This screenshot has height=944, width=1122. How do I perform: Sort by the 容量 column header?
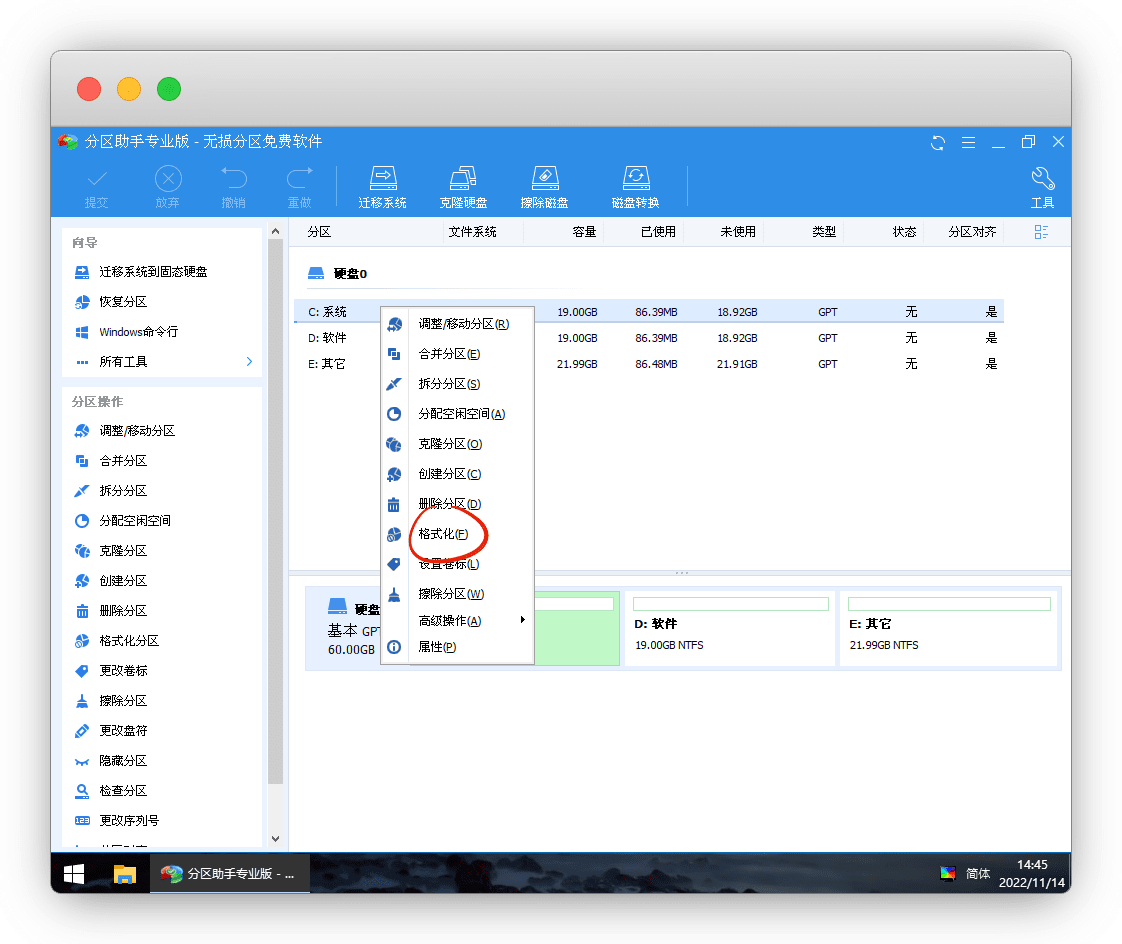coord(584,232)
